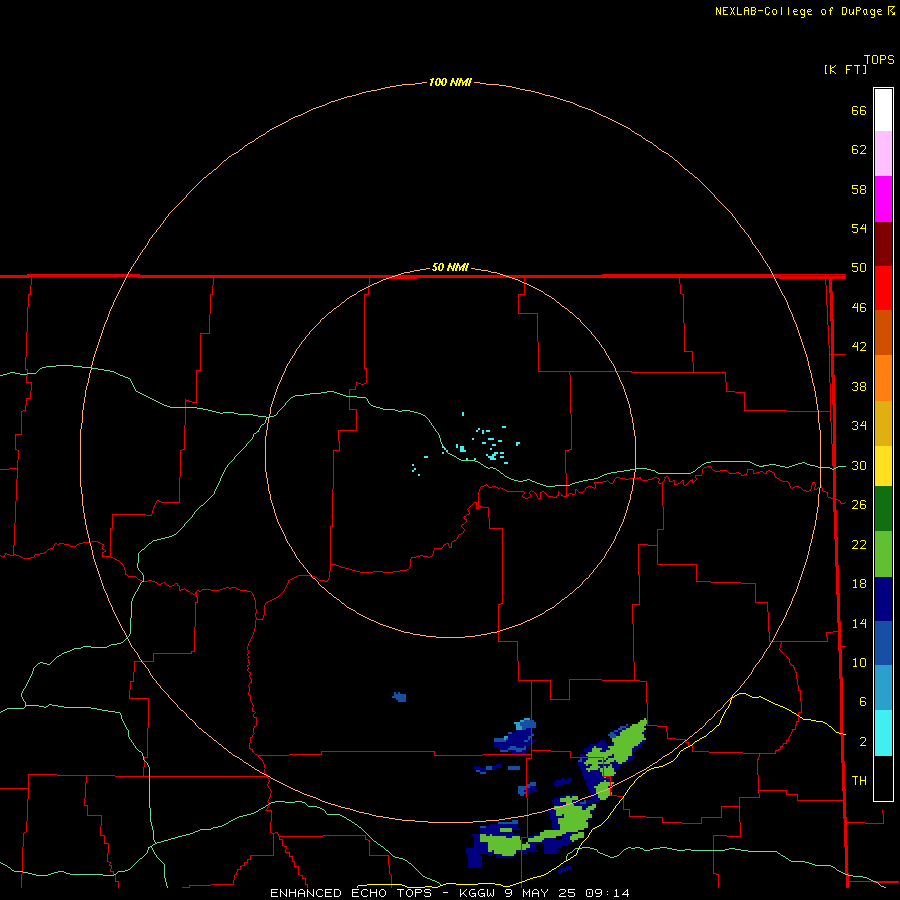Click the white swatch above 66 in legend
This screenshot has width=900, height=900.
pyautogui.click(x=883, y=110)
